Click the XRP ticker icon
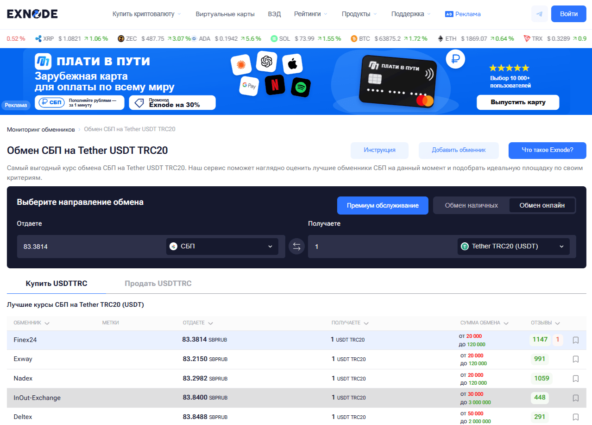Screen dimensions: 592x425 pyautogui.click(x=38, y=38)
